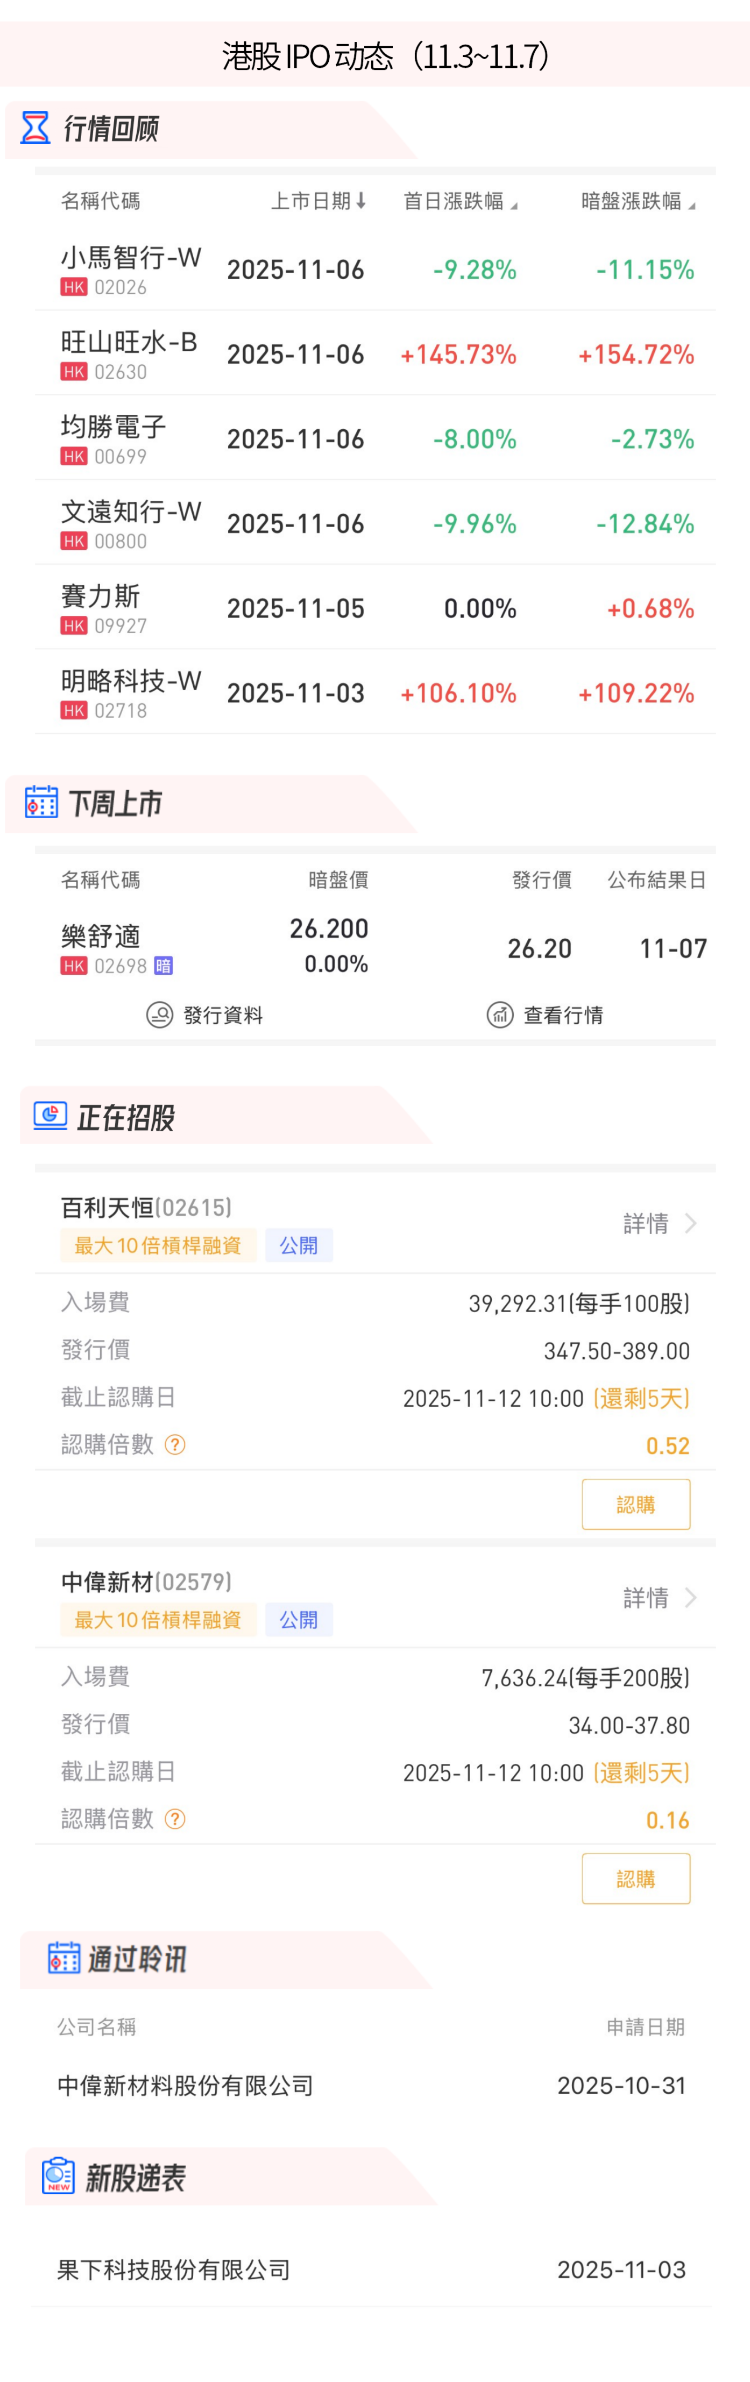The height and width of the screenshot is (2382, 750).
Task: Click the question mark icon in 中偉新材 認購倍數
Action: [x=175, y=1818]
